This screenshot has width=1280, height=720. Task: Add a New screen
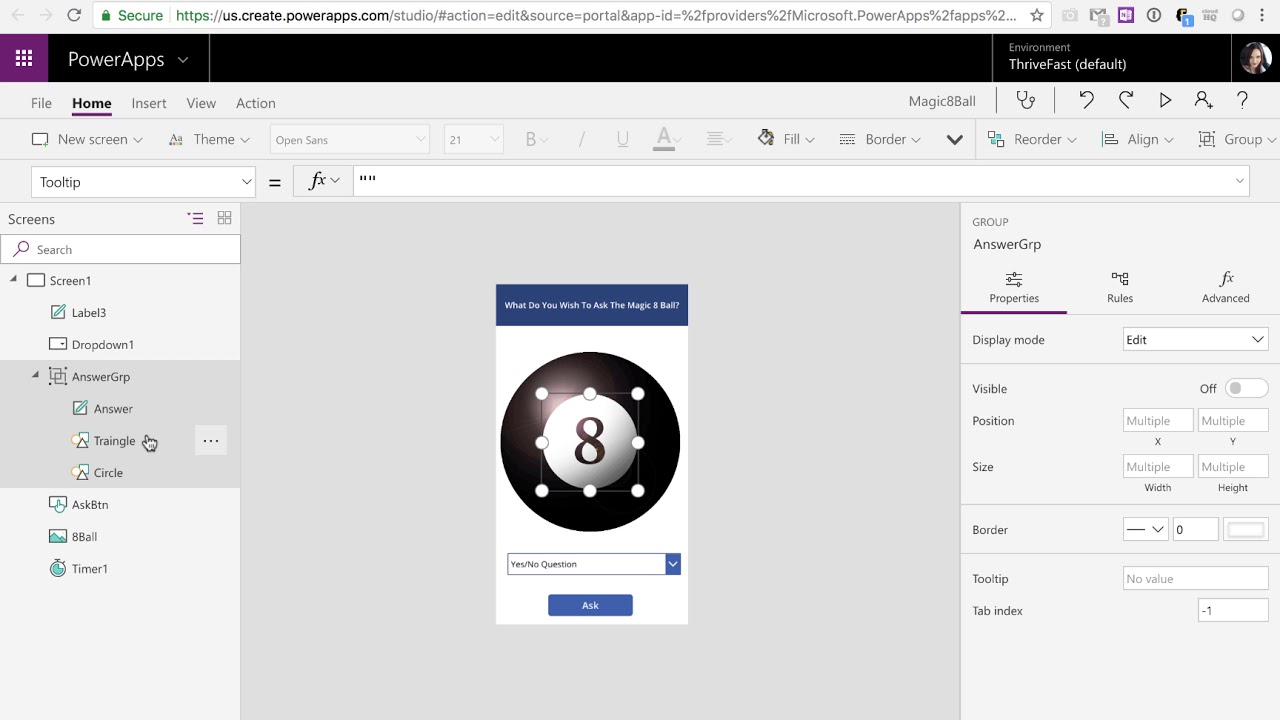click(x=87, y=139)
